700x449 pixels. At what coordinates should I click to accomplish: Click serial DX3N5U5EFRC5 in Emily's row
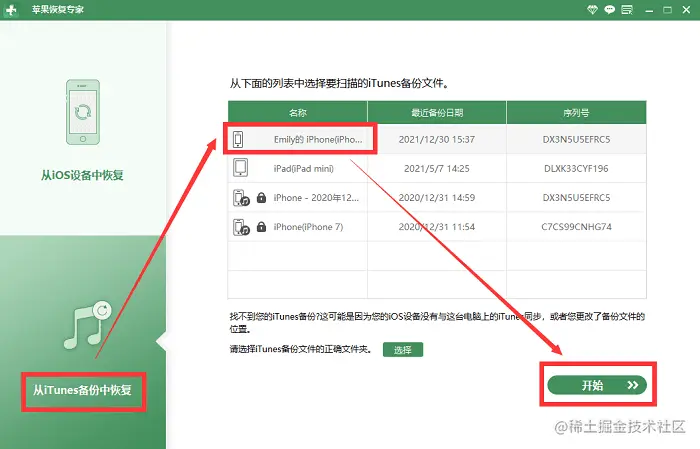pyautogui.click(x=576, y=139)
